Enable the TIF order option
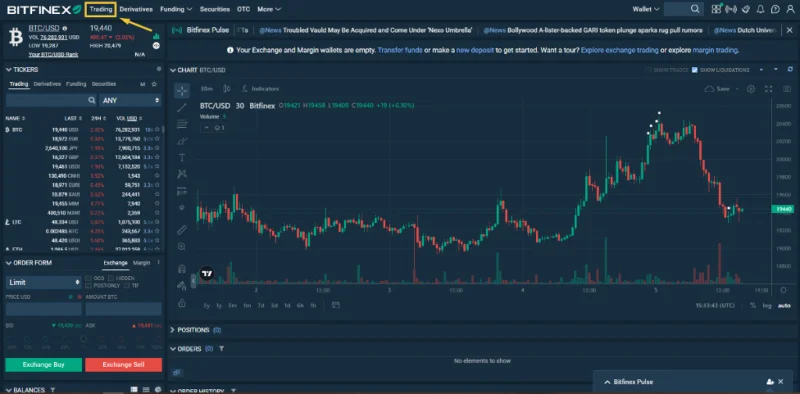This screenshot has width=800, height=394. coord(126,286)
